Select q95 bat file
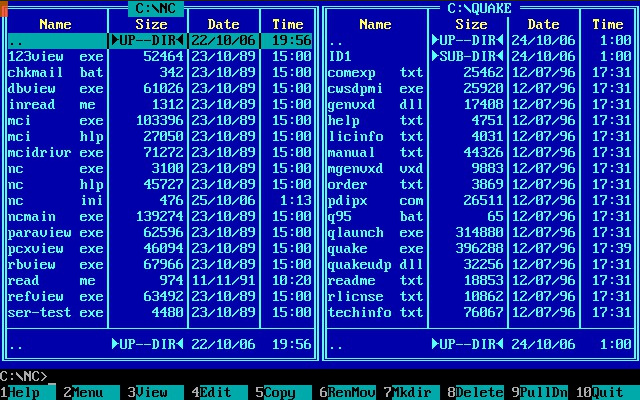Viewport: 640px width, 400px height. [x=375, y=216]
